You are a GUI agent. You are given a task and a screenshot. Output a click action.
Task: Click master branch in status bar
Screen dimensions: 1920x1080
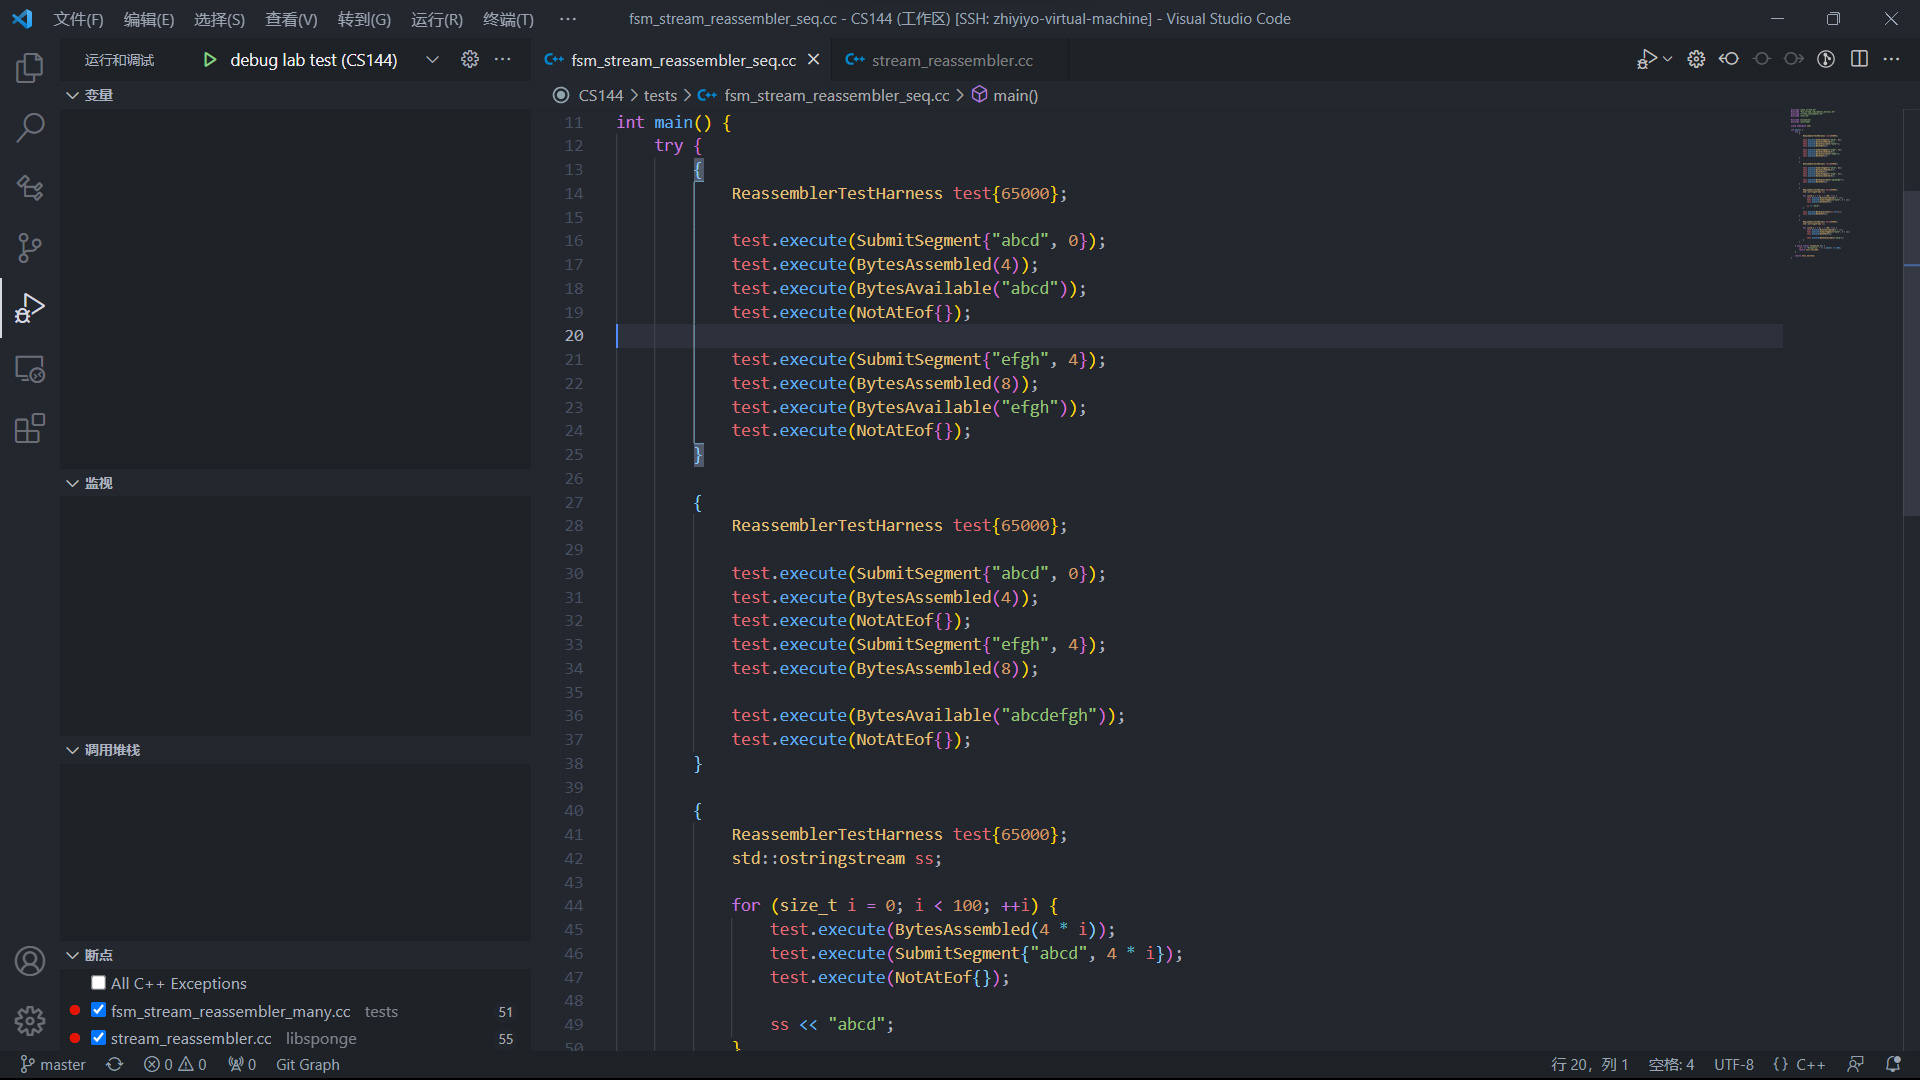coord(54,1064)
